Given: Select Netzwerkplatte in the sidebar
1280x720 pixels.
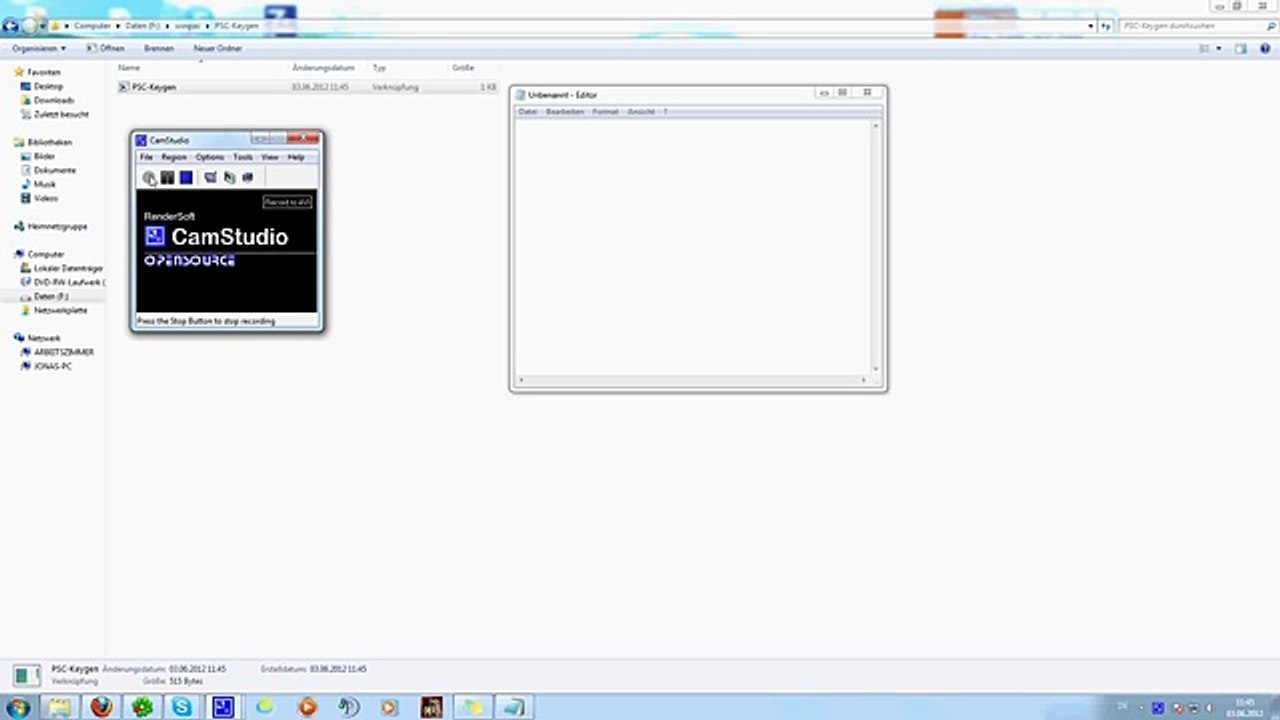Looking at the screenshot, I should tap(54, 310).
